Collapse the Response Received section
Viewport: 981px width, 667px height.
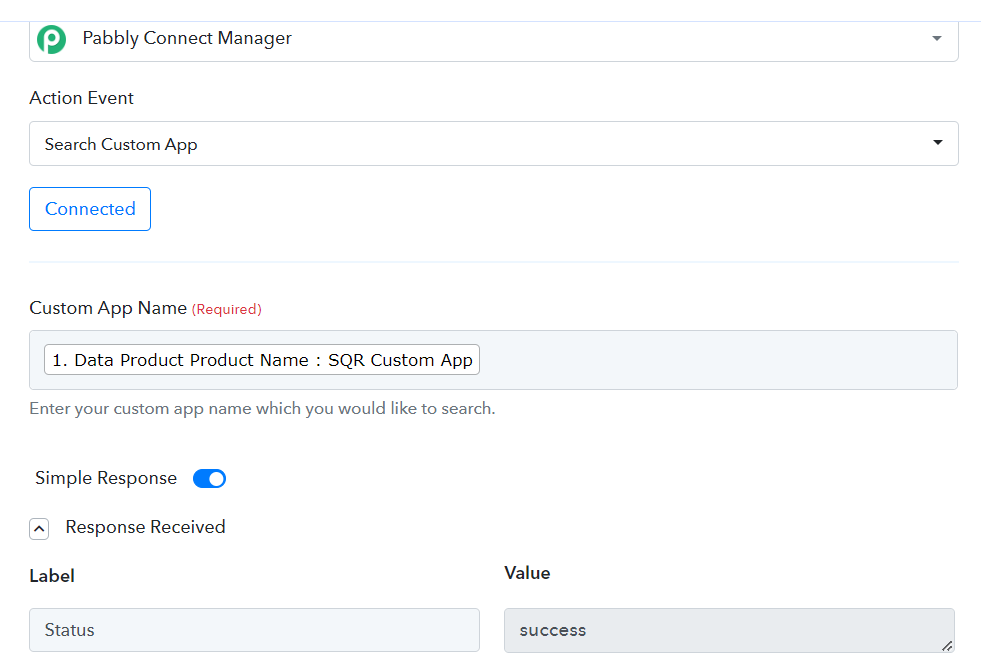tap(39, 529)
